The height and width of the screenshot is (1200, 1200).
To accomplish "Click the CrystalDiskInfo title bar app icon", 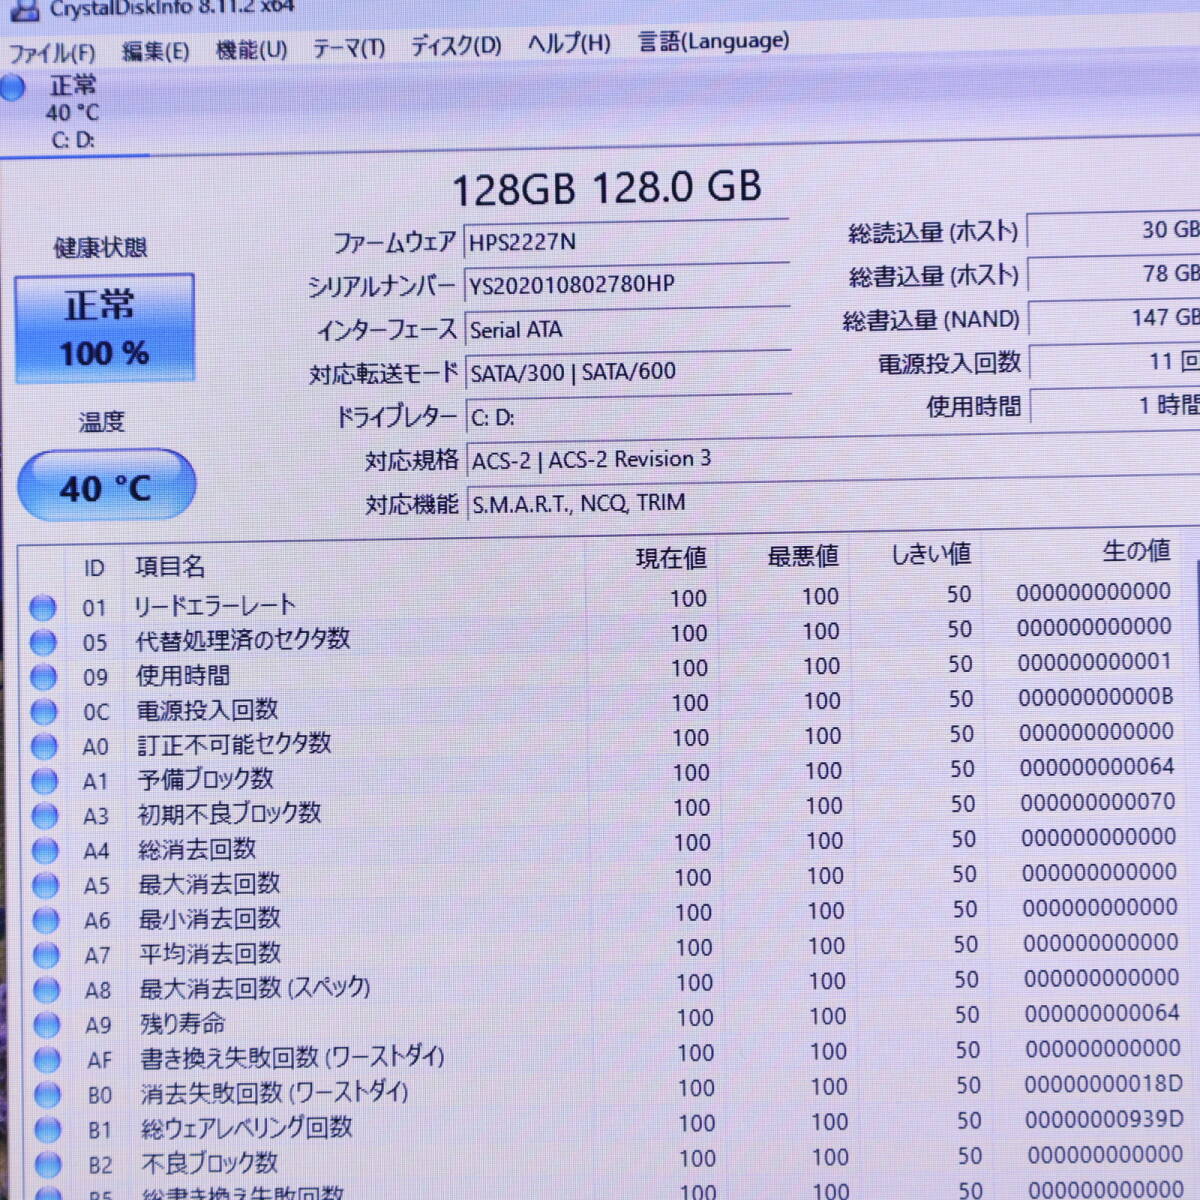I will 24,9.
